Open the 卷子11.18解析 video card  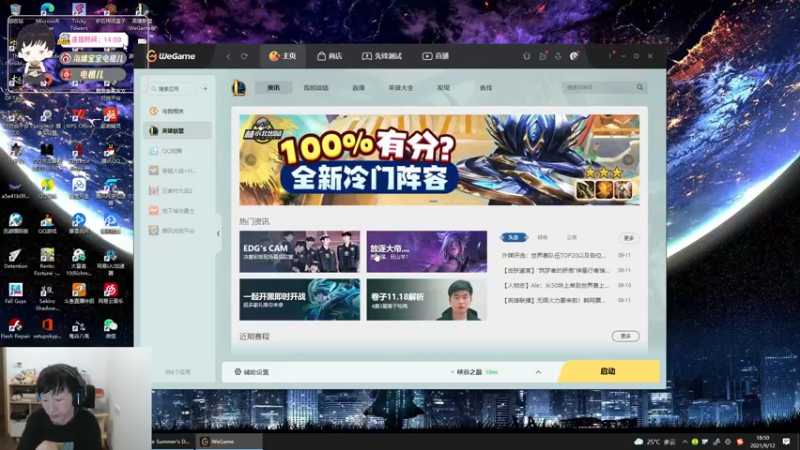coord(427,299)
